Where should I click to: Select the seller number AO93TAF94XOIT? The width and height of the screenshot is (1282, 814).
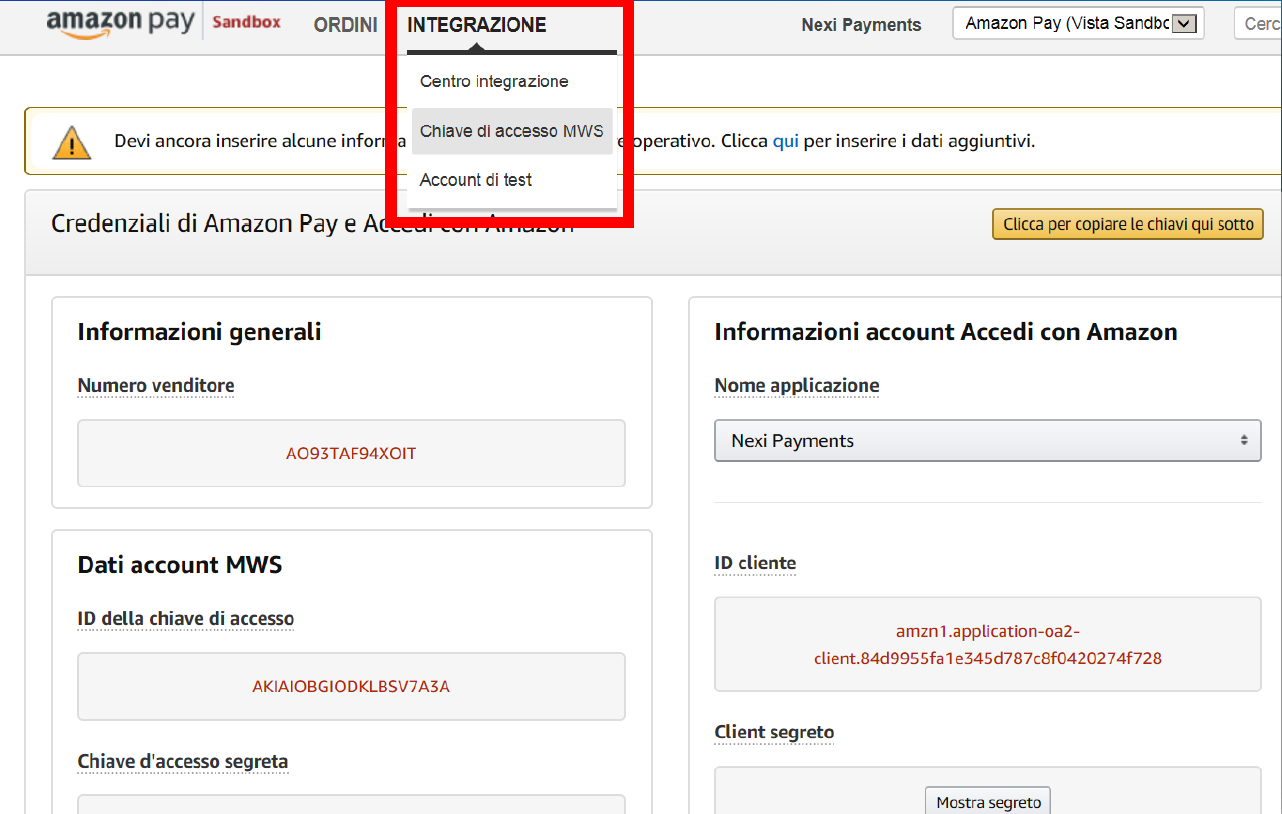point(351,453)
